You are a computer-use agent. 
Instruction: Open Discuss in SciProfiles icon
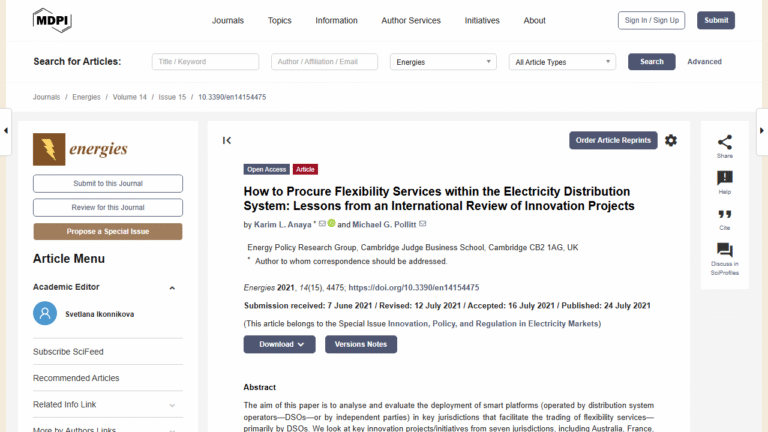click(x=724, y=250)
